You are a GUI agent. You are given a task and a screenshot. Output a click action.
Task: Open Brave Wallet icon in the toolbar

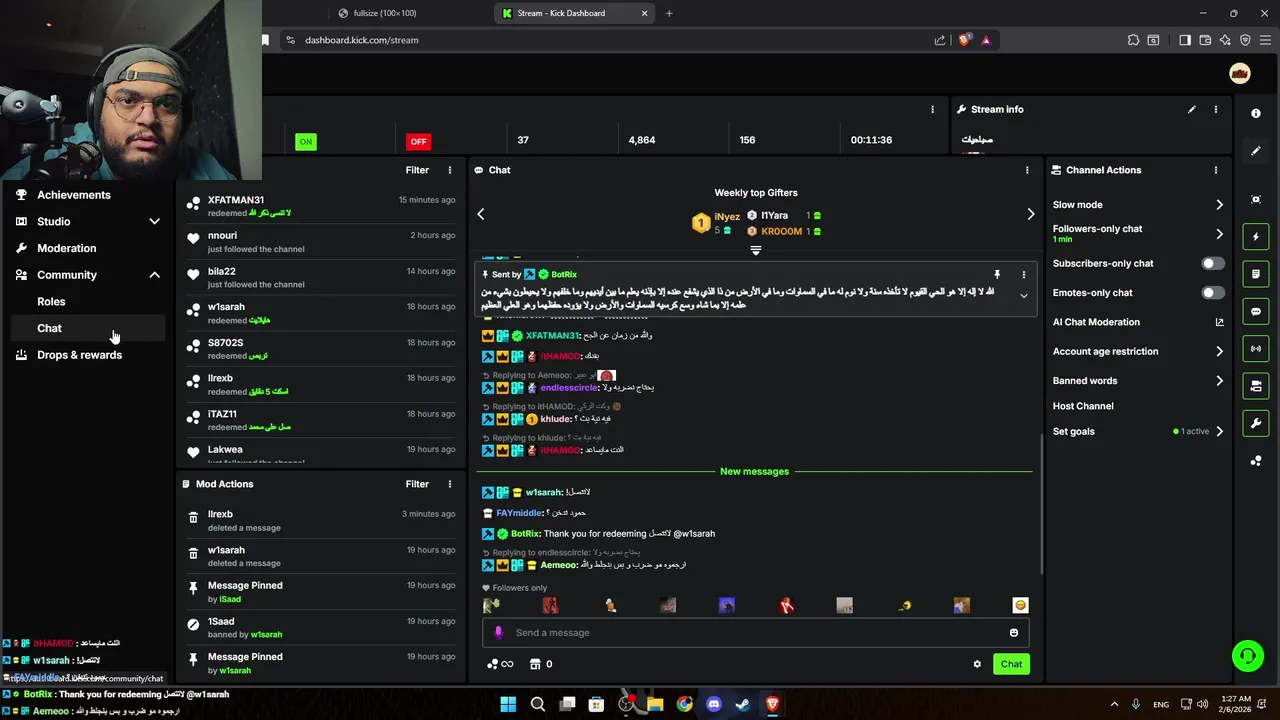[1205, 40]
